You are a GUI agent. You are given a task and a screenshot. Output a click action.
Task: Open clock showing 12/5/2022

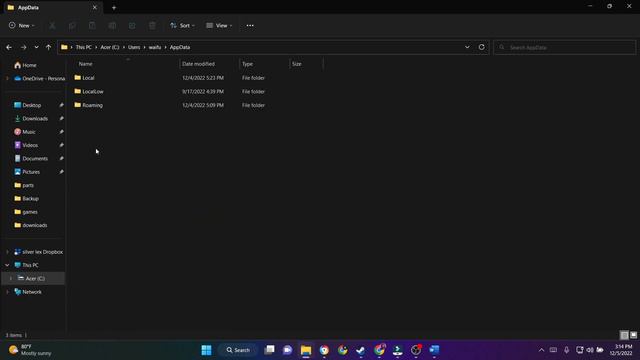621,350
